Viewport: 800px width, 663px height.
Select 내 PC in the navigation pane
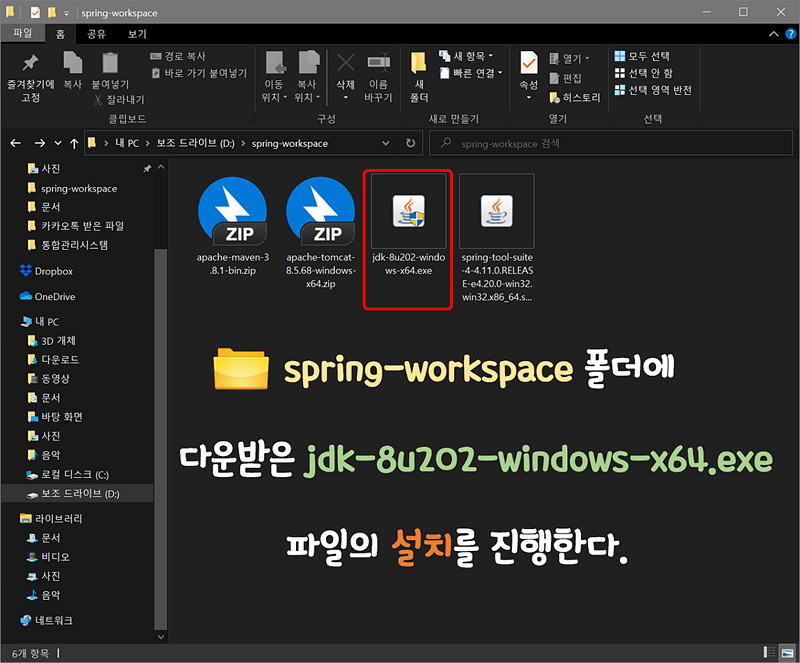click(x=40, y=322)
